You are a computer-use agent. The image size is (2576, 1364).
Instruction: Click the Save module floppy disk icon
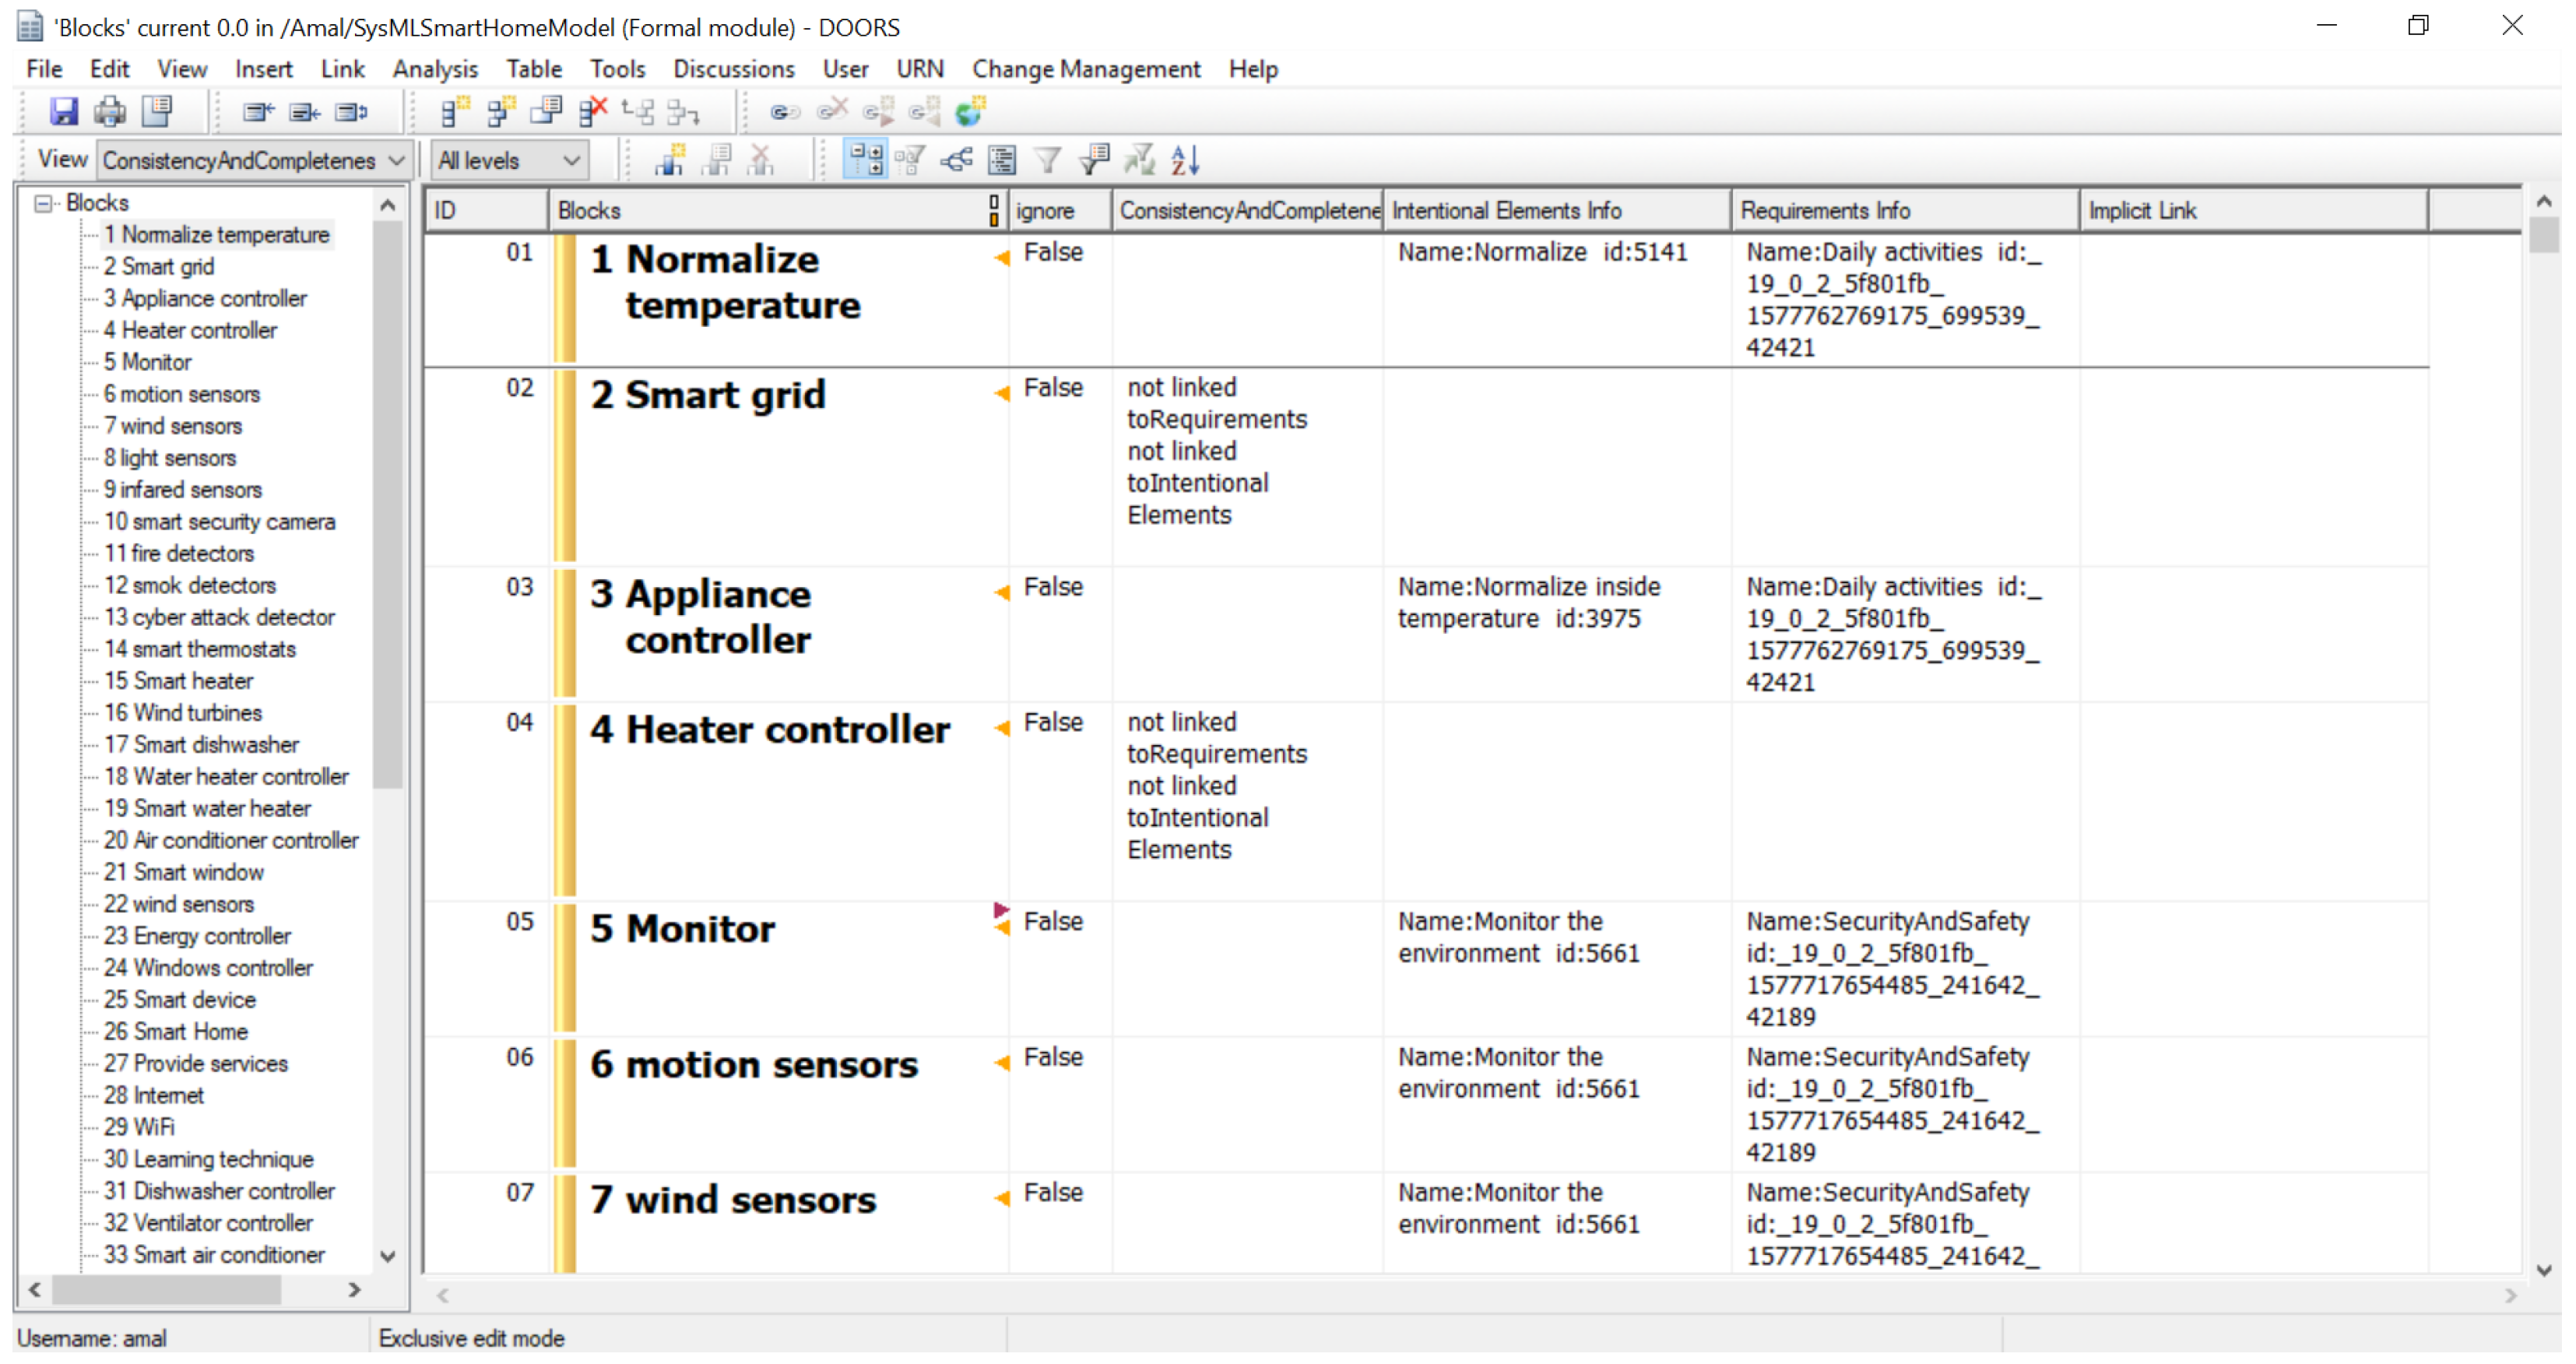pos(63,111)
